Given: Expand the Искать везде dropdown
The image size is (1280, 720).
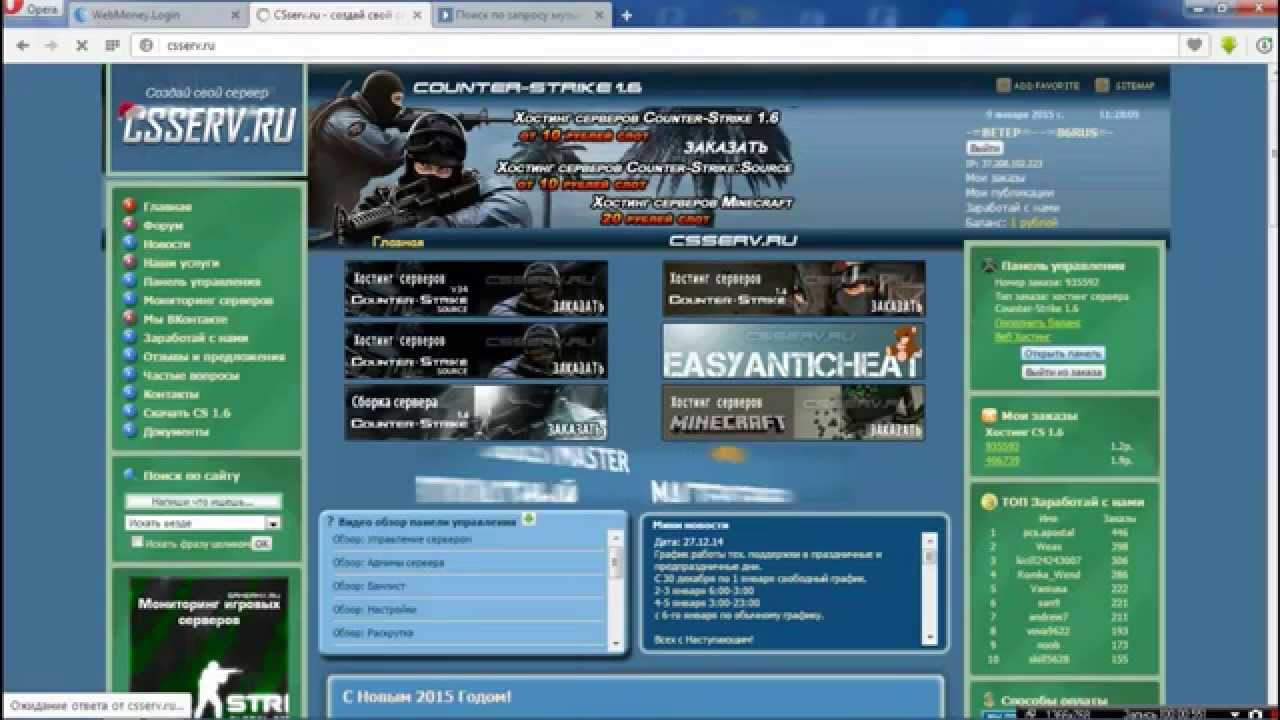Looking at the screenshot, I should pyautogui.click(x=272, y=523).
